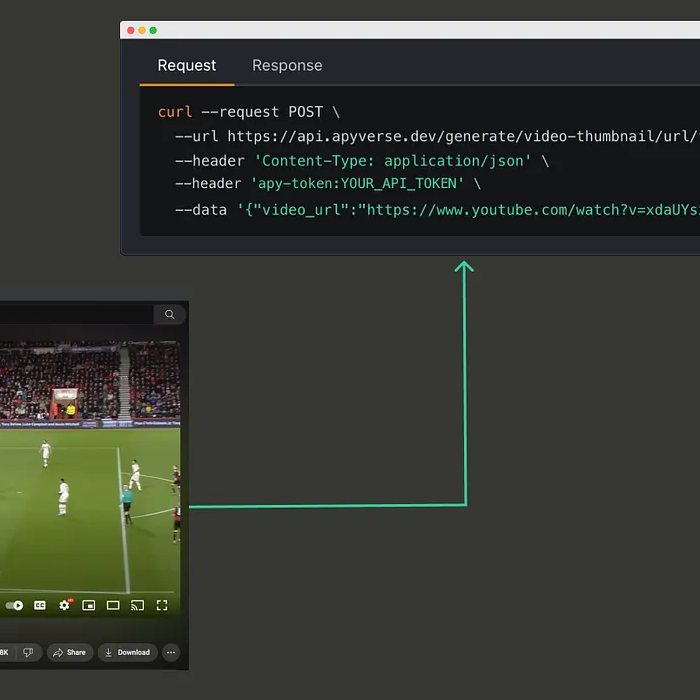This screenshot has height=700, width=700.
Task: Toggle the autoplay switch in video player
Action: [x=14, y=605]
